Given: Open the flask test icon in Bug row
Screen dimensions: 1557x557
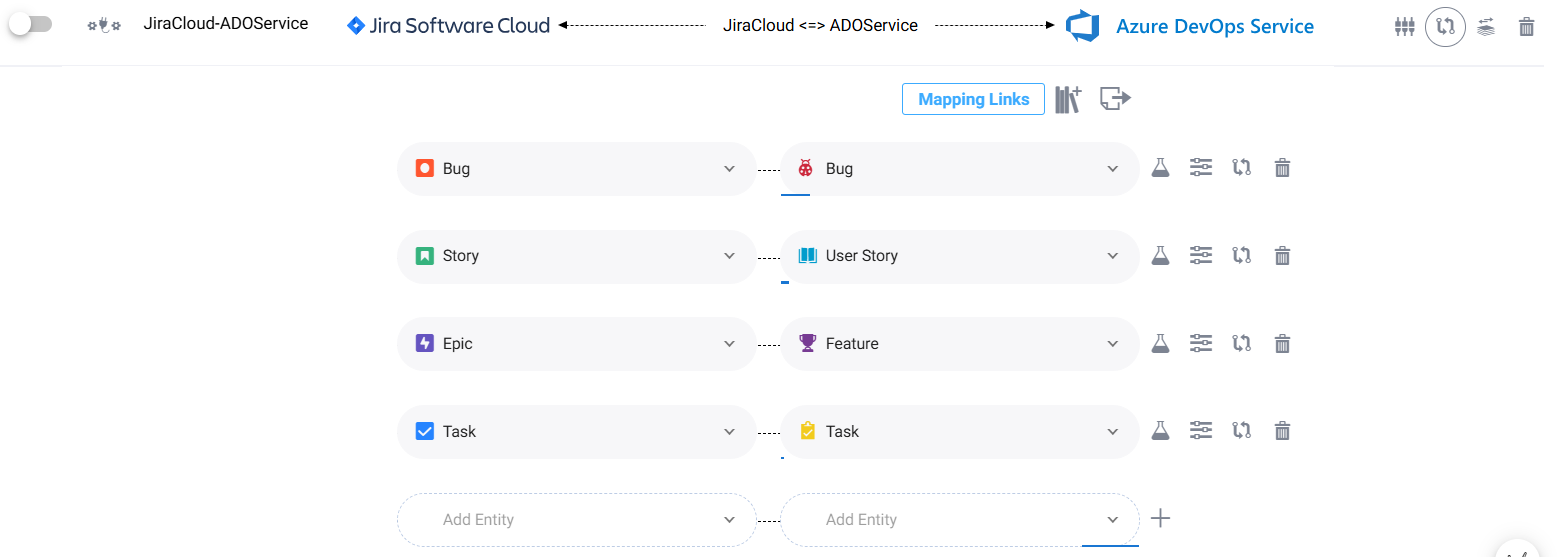Looking at the screenshot, I should tap(1160, 168).
